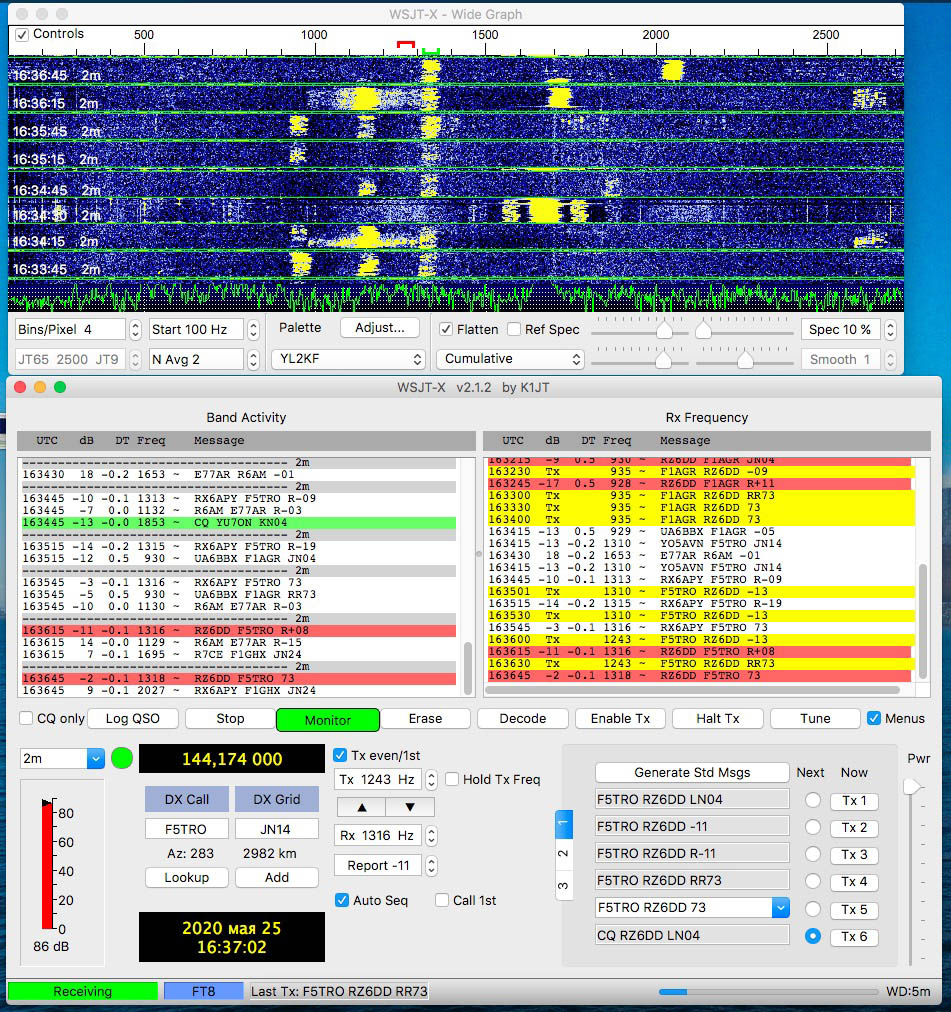
Task: Click the green 'CQ YU7ON KN04' decode line
Action: (239, 523)
